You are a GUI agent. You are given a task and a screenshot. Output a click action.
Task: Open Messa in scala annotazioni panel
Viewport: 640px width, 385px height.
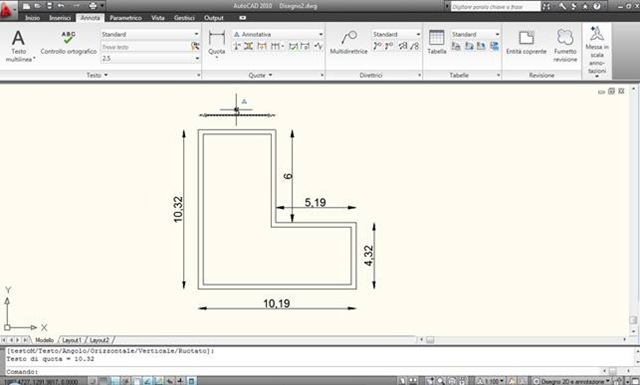597,51
